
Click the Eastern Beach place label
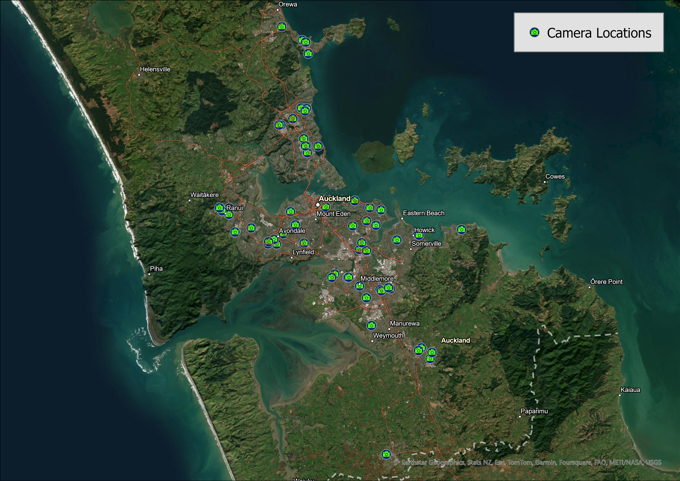point(423,213)
